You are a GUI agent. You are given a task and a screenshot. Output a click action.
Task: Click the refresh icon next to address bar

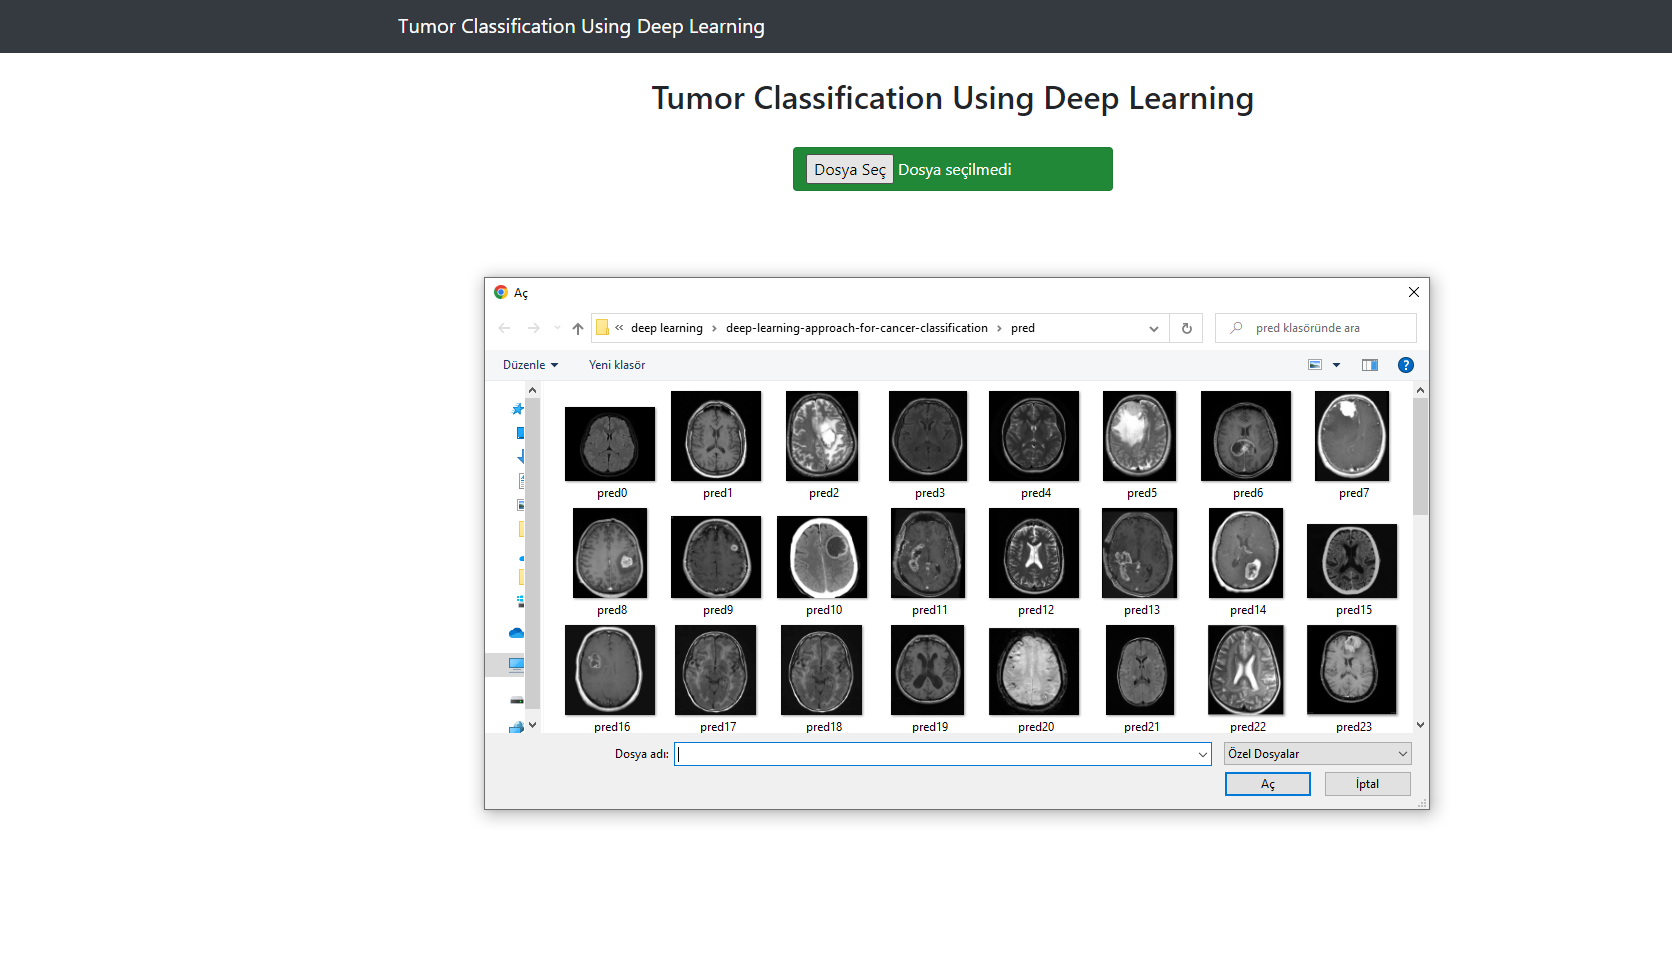point(1186,328)
